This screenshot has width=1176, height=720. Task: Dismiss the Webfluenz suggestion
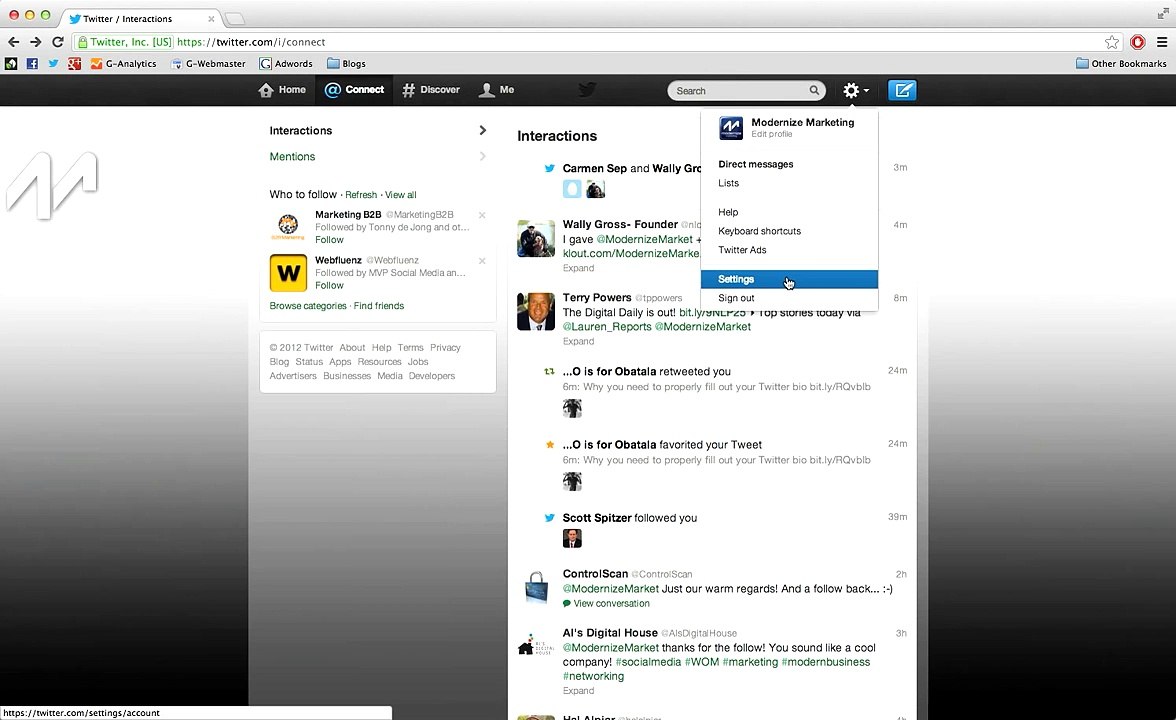482,261
